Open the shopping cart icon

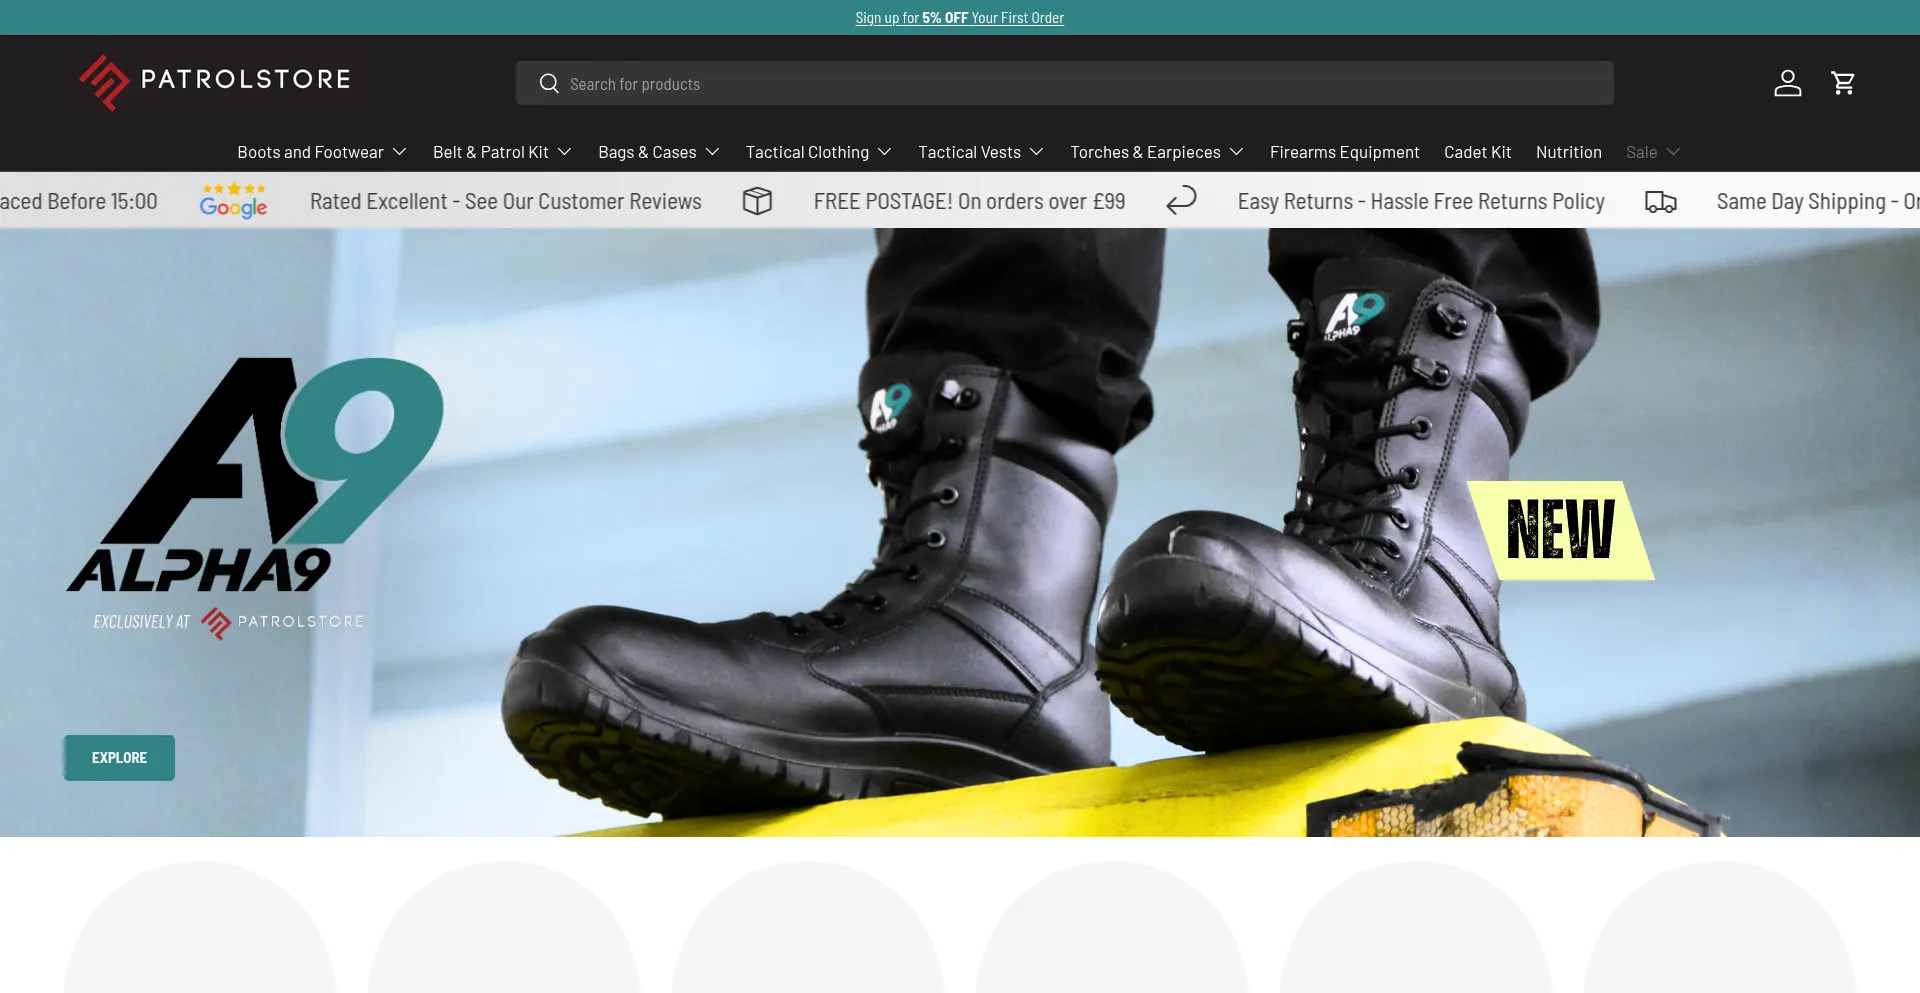(x=1842, y=83)
